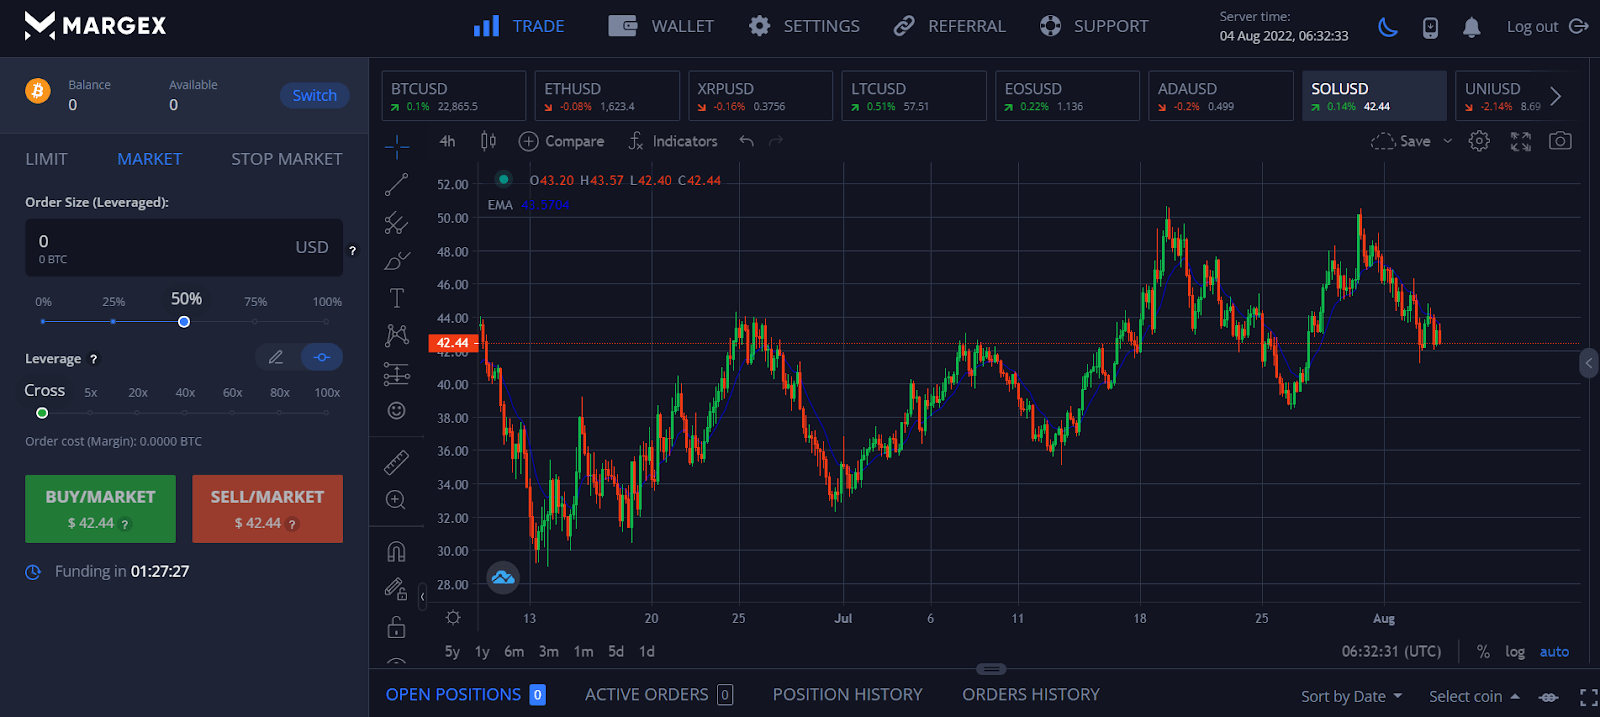The height and width of the screenshot is (717, 1600).
Task: Undo the last chart action
Action: click(x=746, y=141)
